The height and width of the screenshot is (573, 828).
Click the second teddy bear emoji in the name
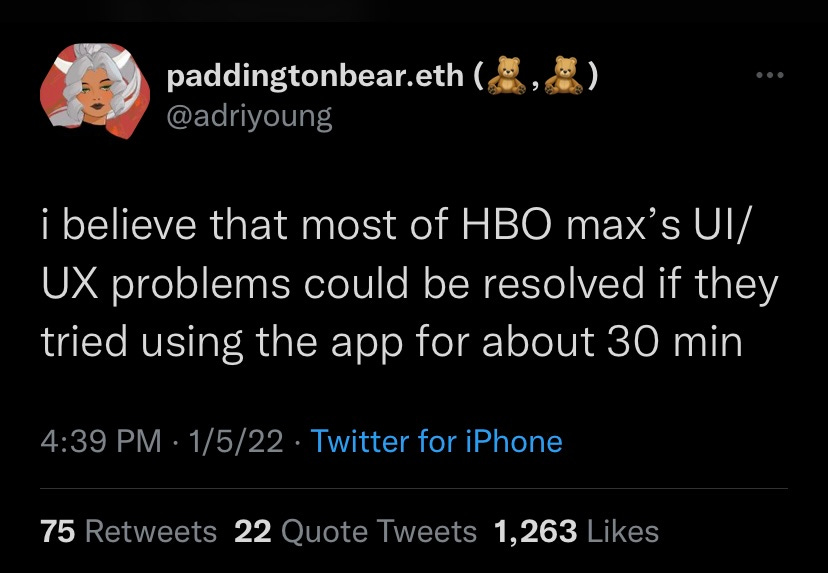(x=564, y=76)
